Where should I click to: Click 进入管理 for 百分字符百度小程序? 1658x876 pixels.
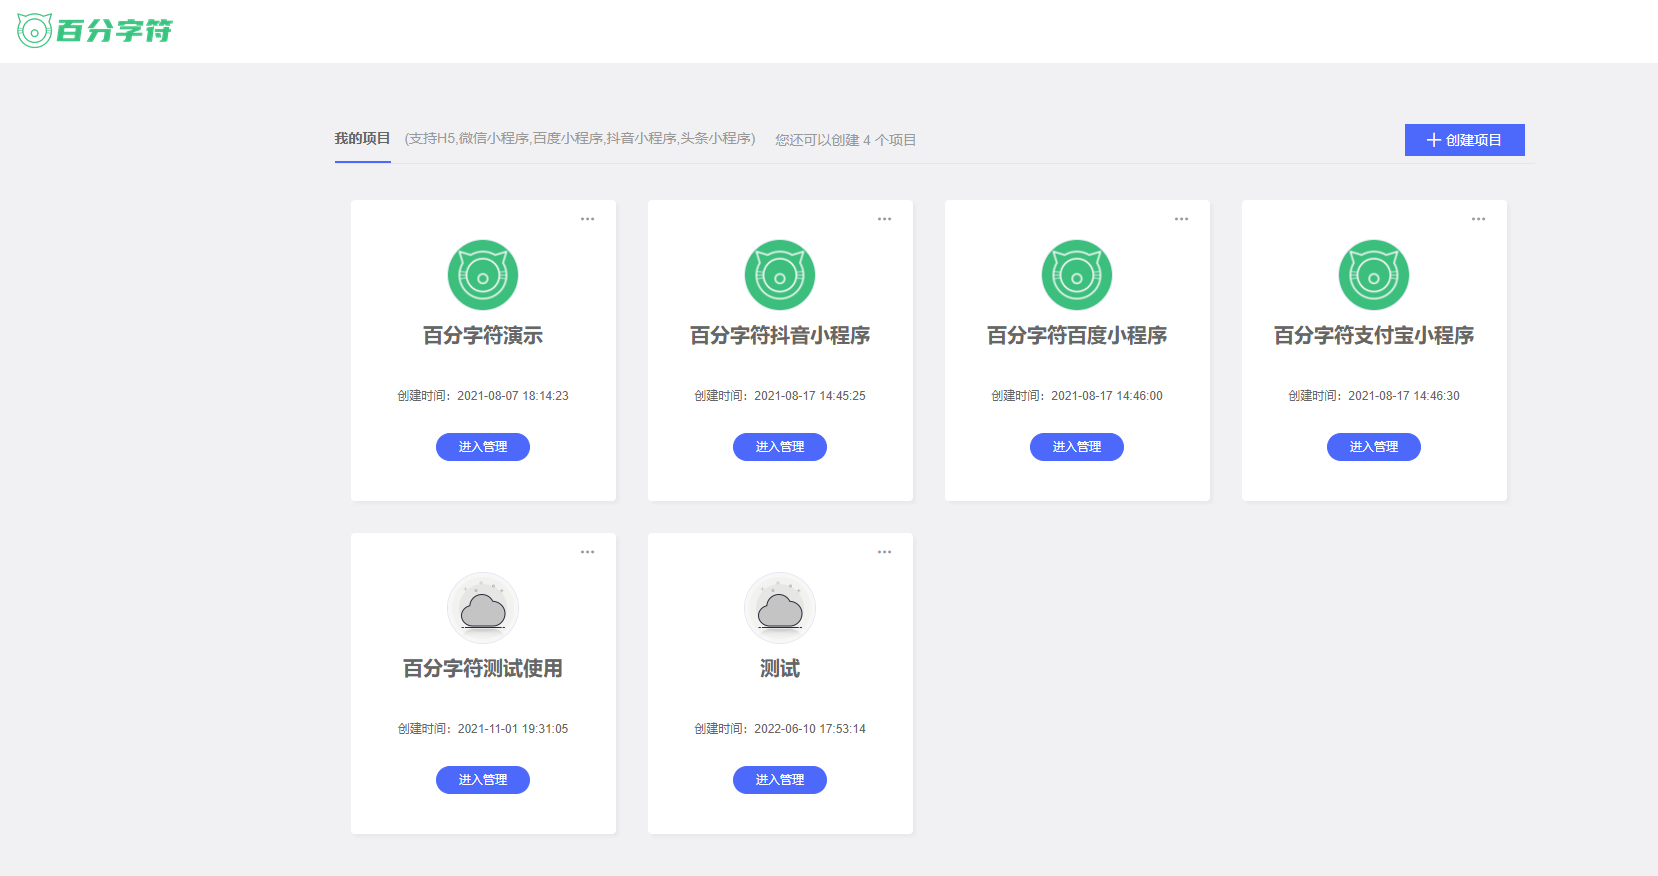(1077, 447)
